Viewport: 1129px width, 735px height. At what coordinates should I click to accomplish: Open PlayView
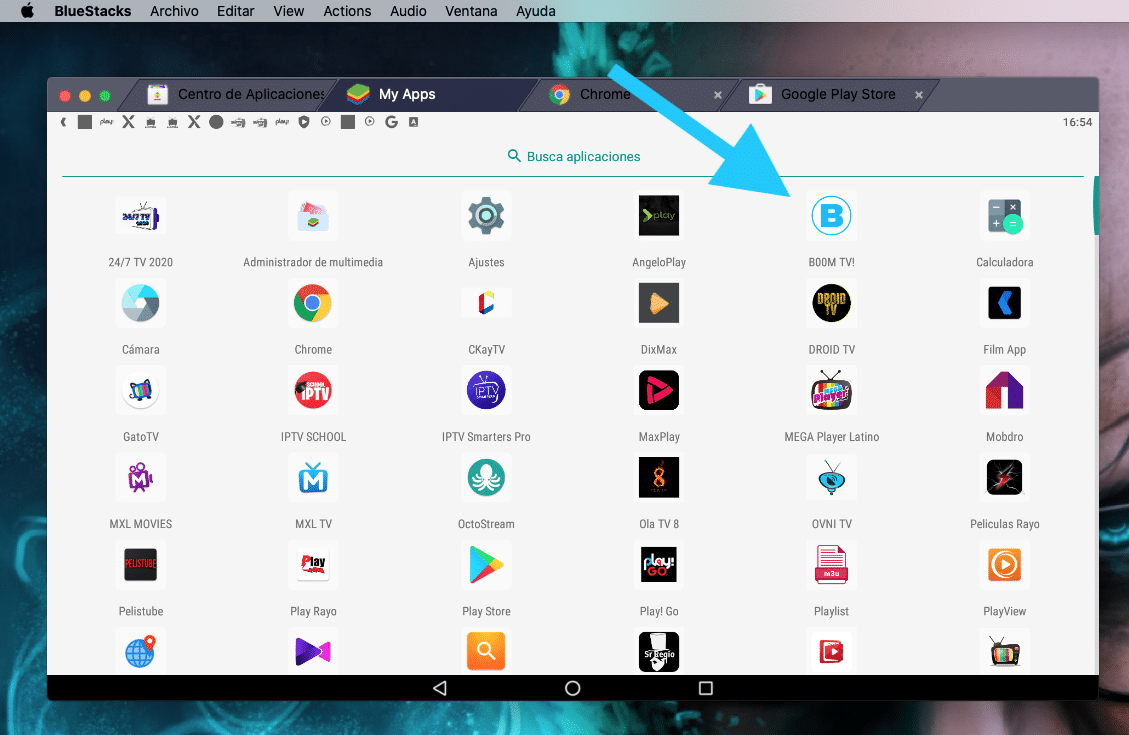tap(1004, 564)
